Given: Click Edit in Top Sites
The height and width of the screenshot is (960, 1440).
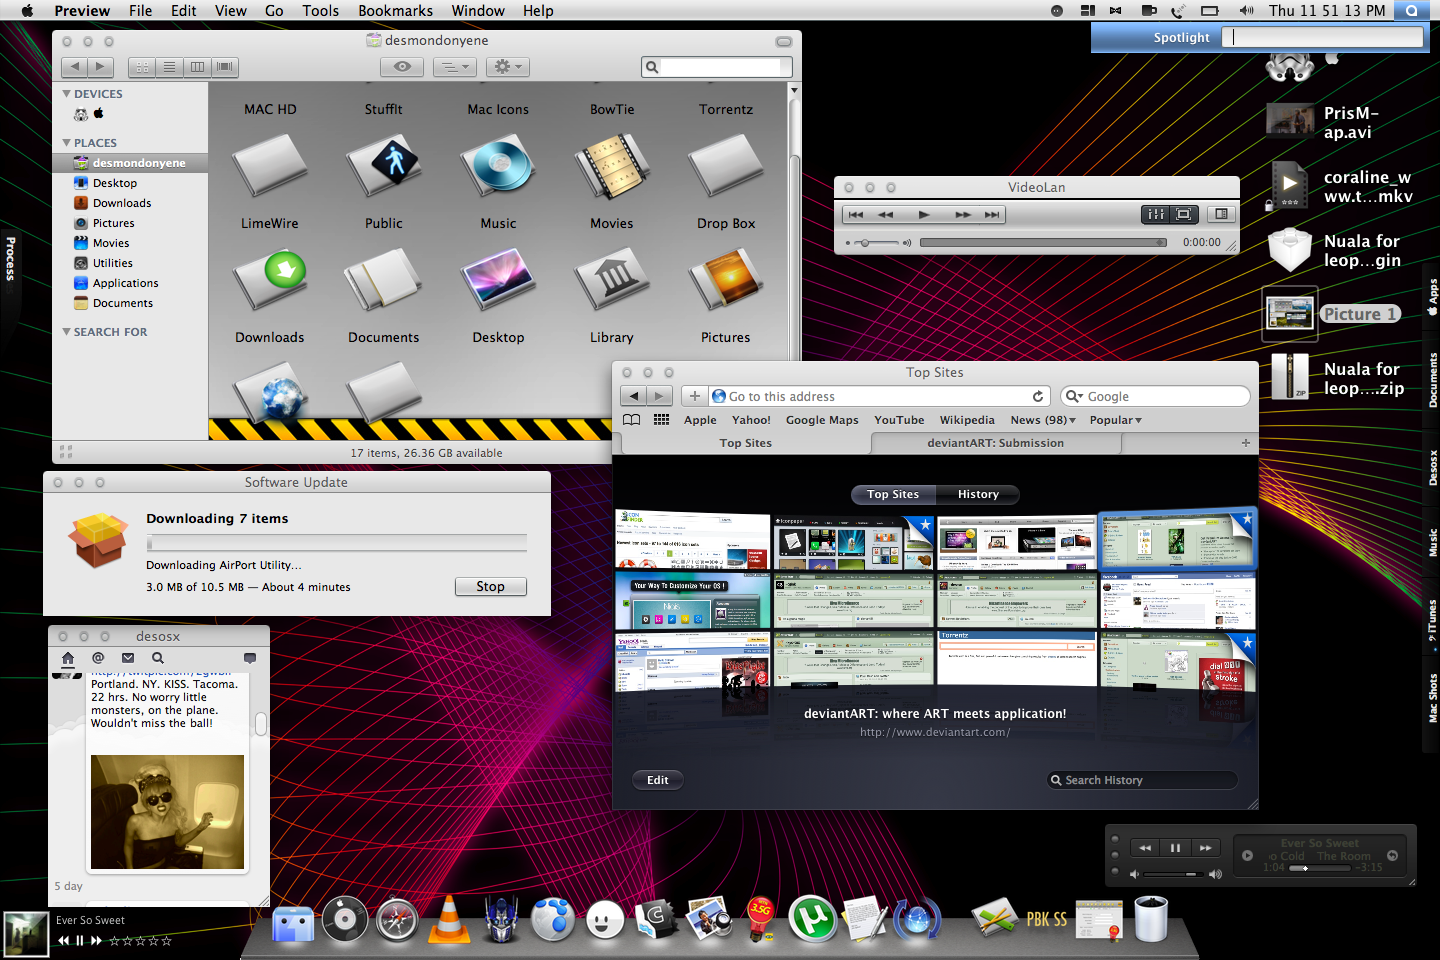Looking at the screenshot, I should pyautogui.click(x=658, y=780).
